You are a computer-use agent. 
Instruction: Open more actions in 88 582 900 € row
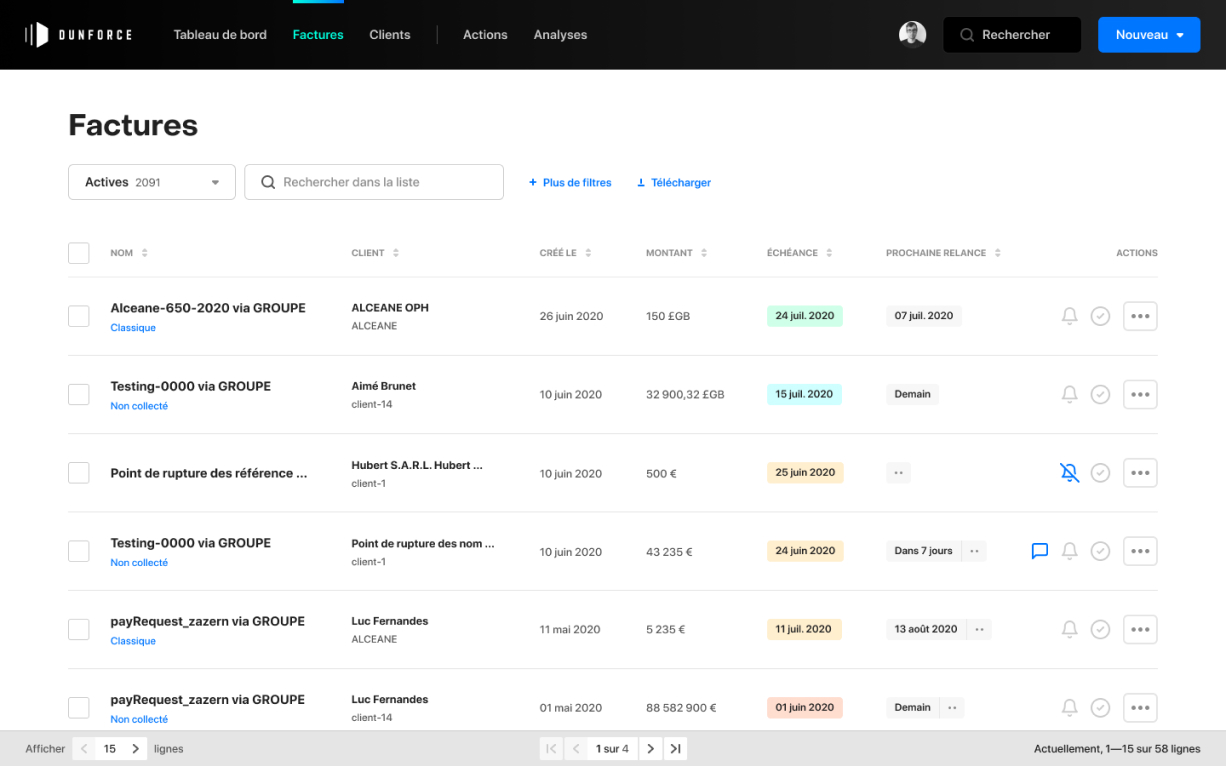tap(1140, 707)
